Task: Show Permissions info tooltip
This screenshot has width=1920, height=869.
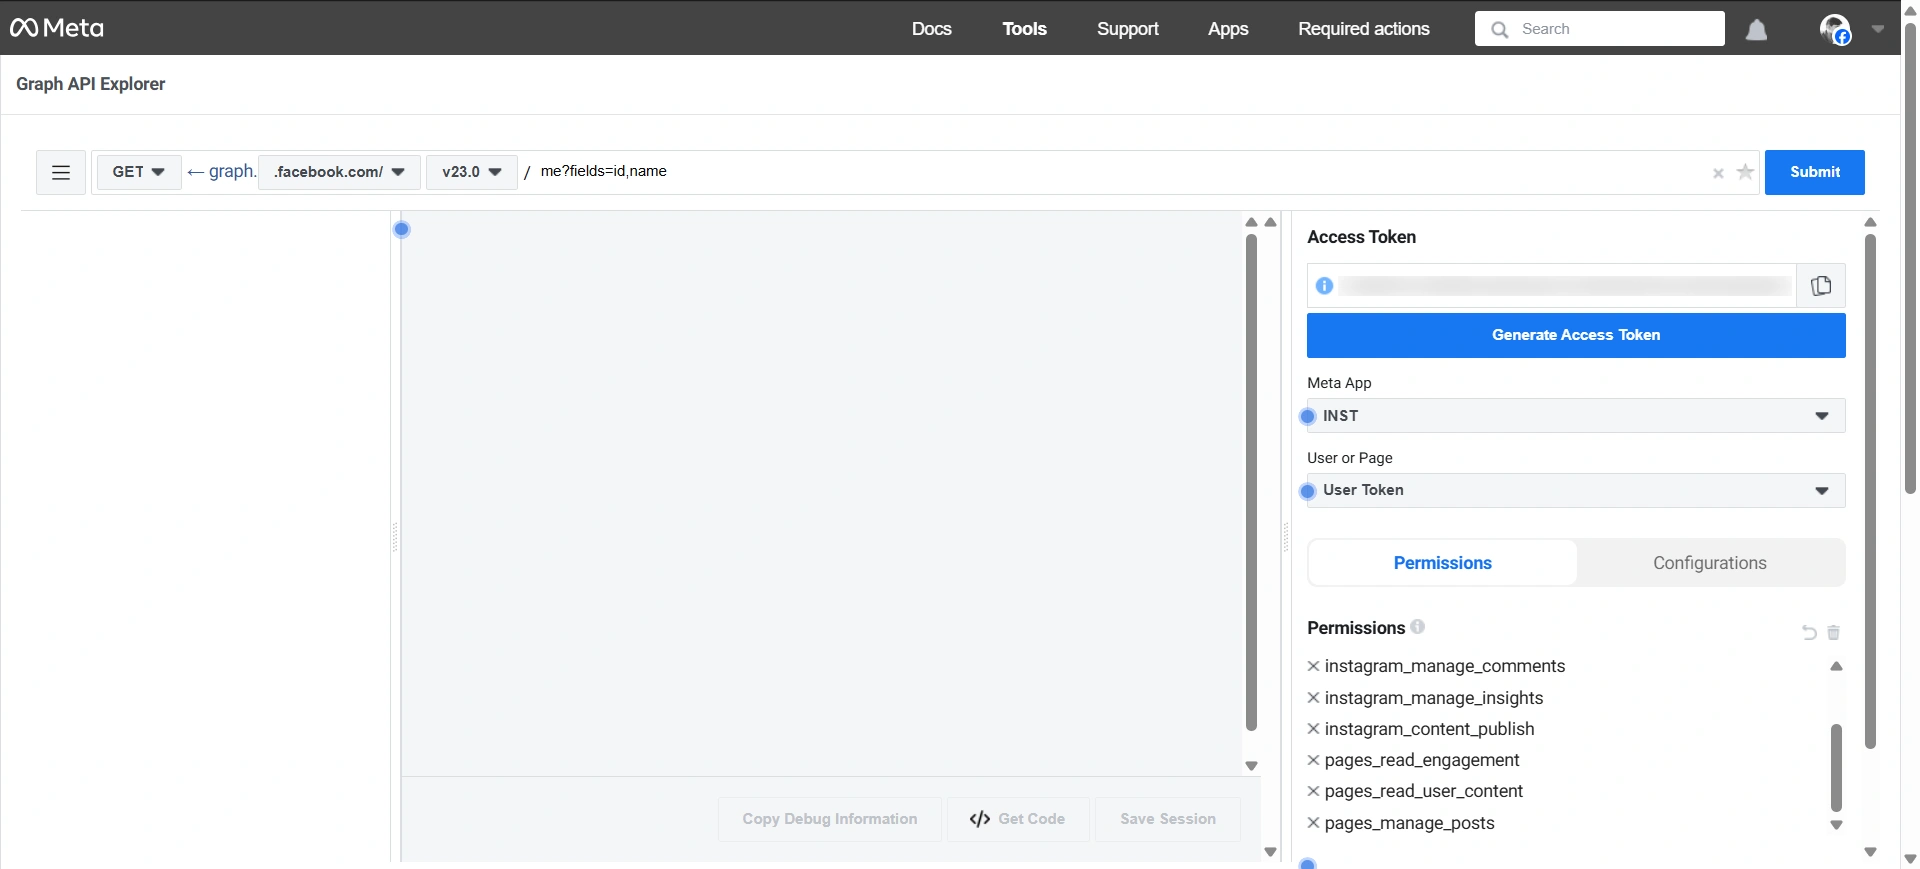Action: point(1417,627)
